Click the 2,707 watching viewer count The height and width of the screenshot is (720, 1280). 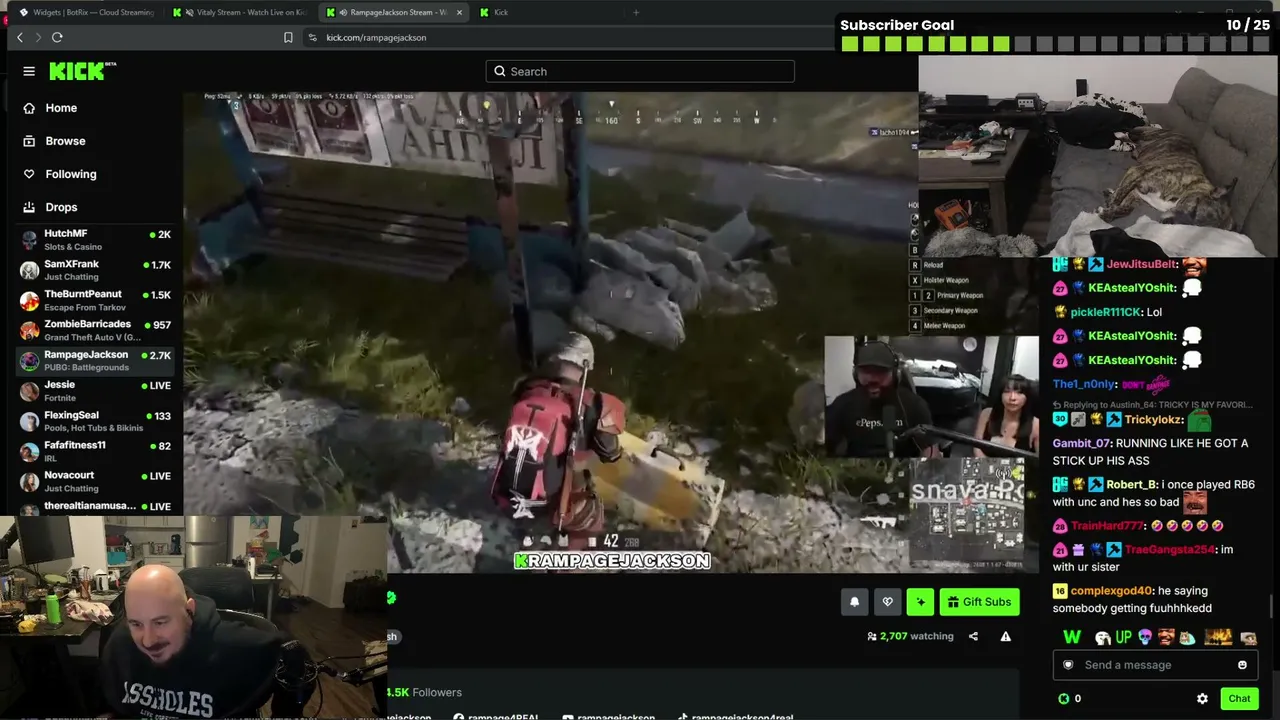pos(910,636)
